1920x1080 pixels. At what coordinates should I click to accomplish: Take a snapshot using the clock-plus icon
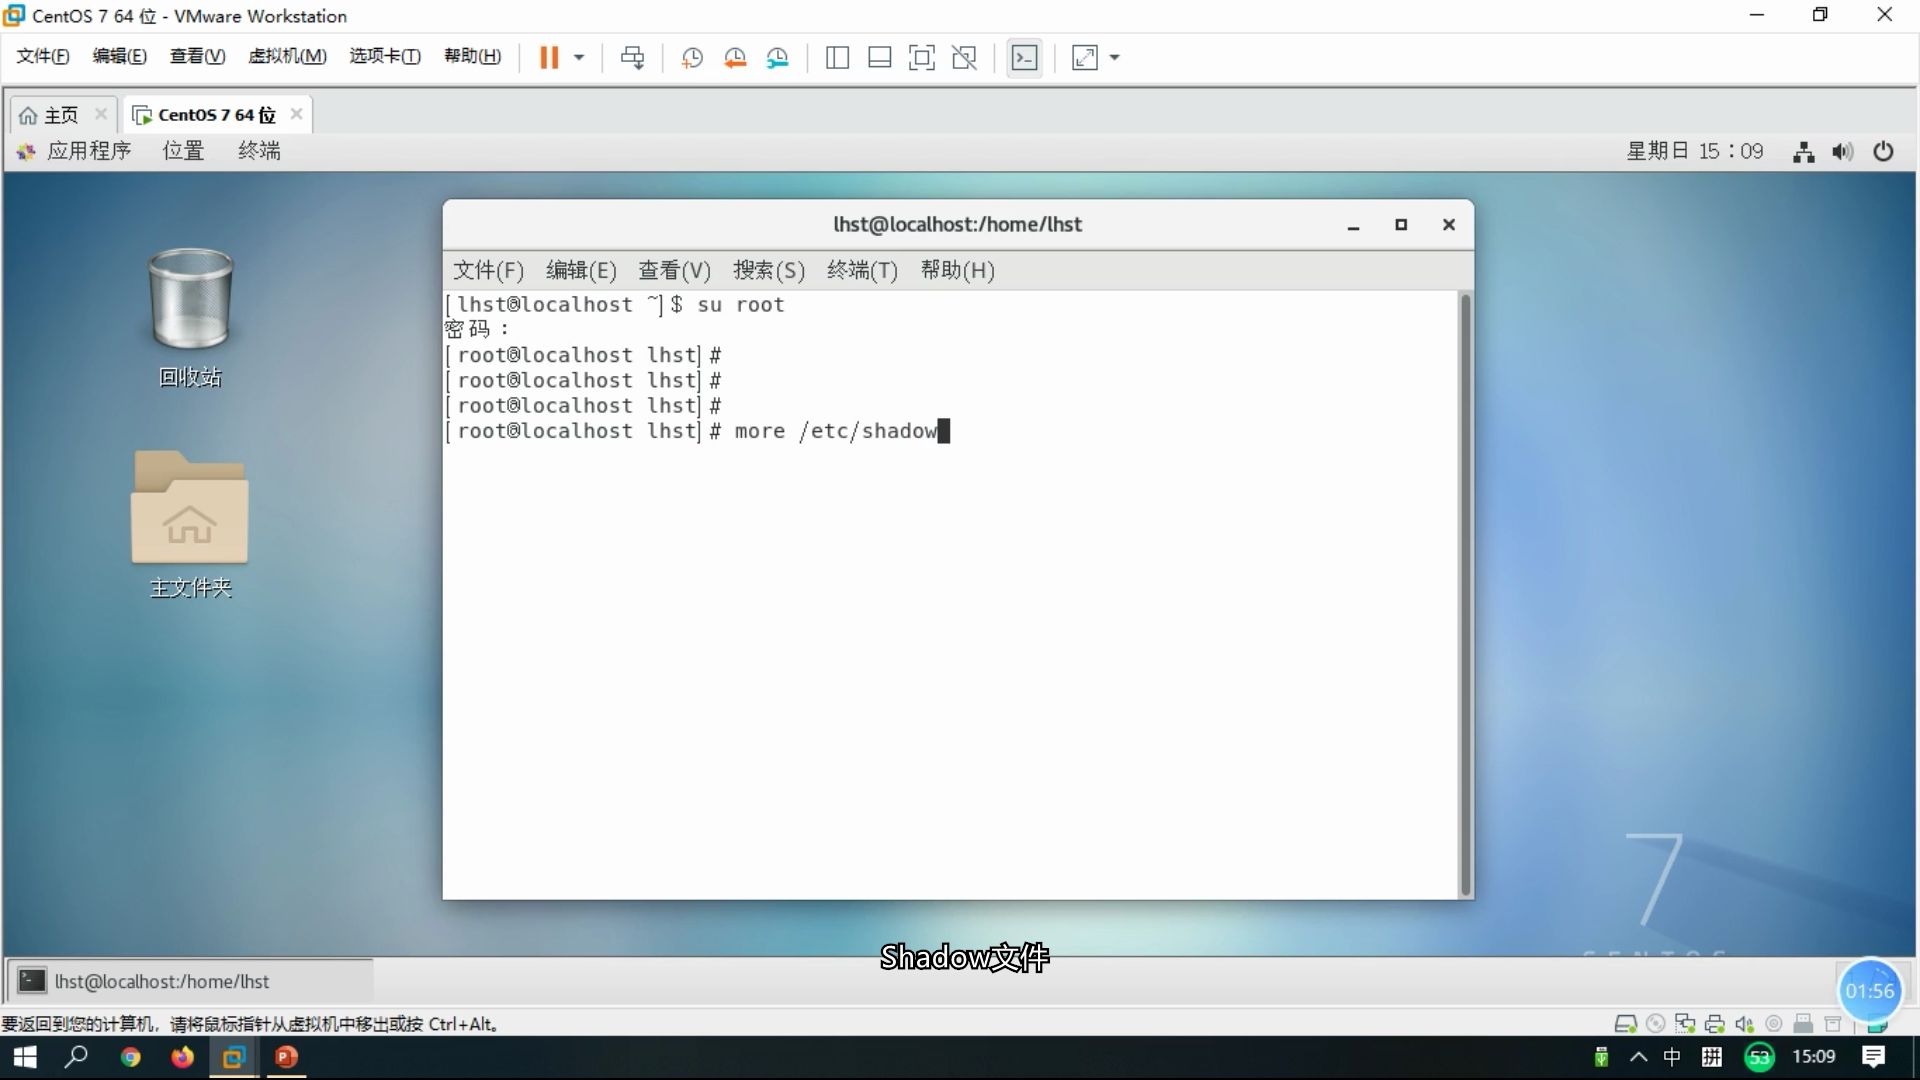(x=691, y=57)
